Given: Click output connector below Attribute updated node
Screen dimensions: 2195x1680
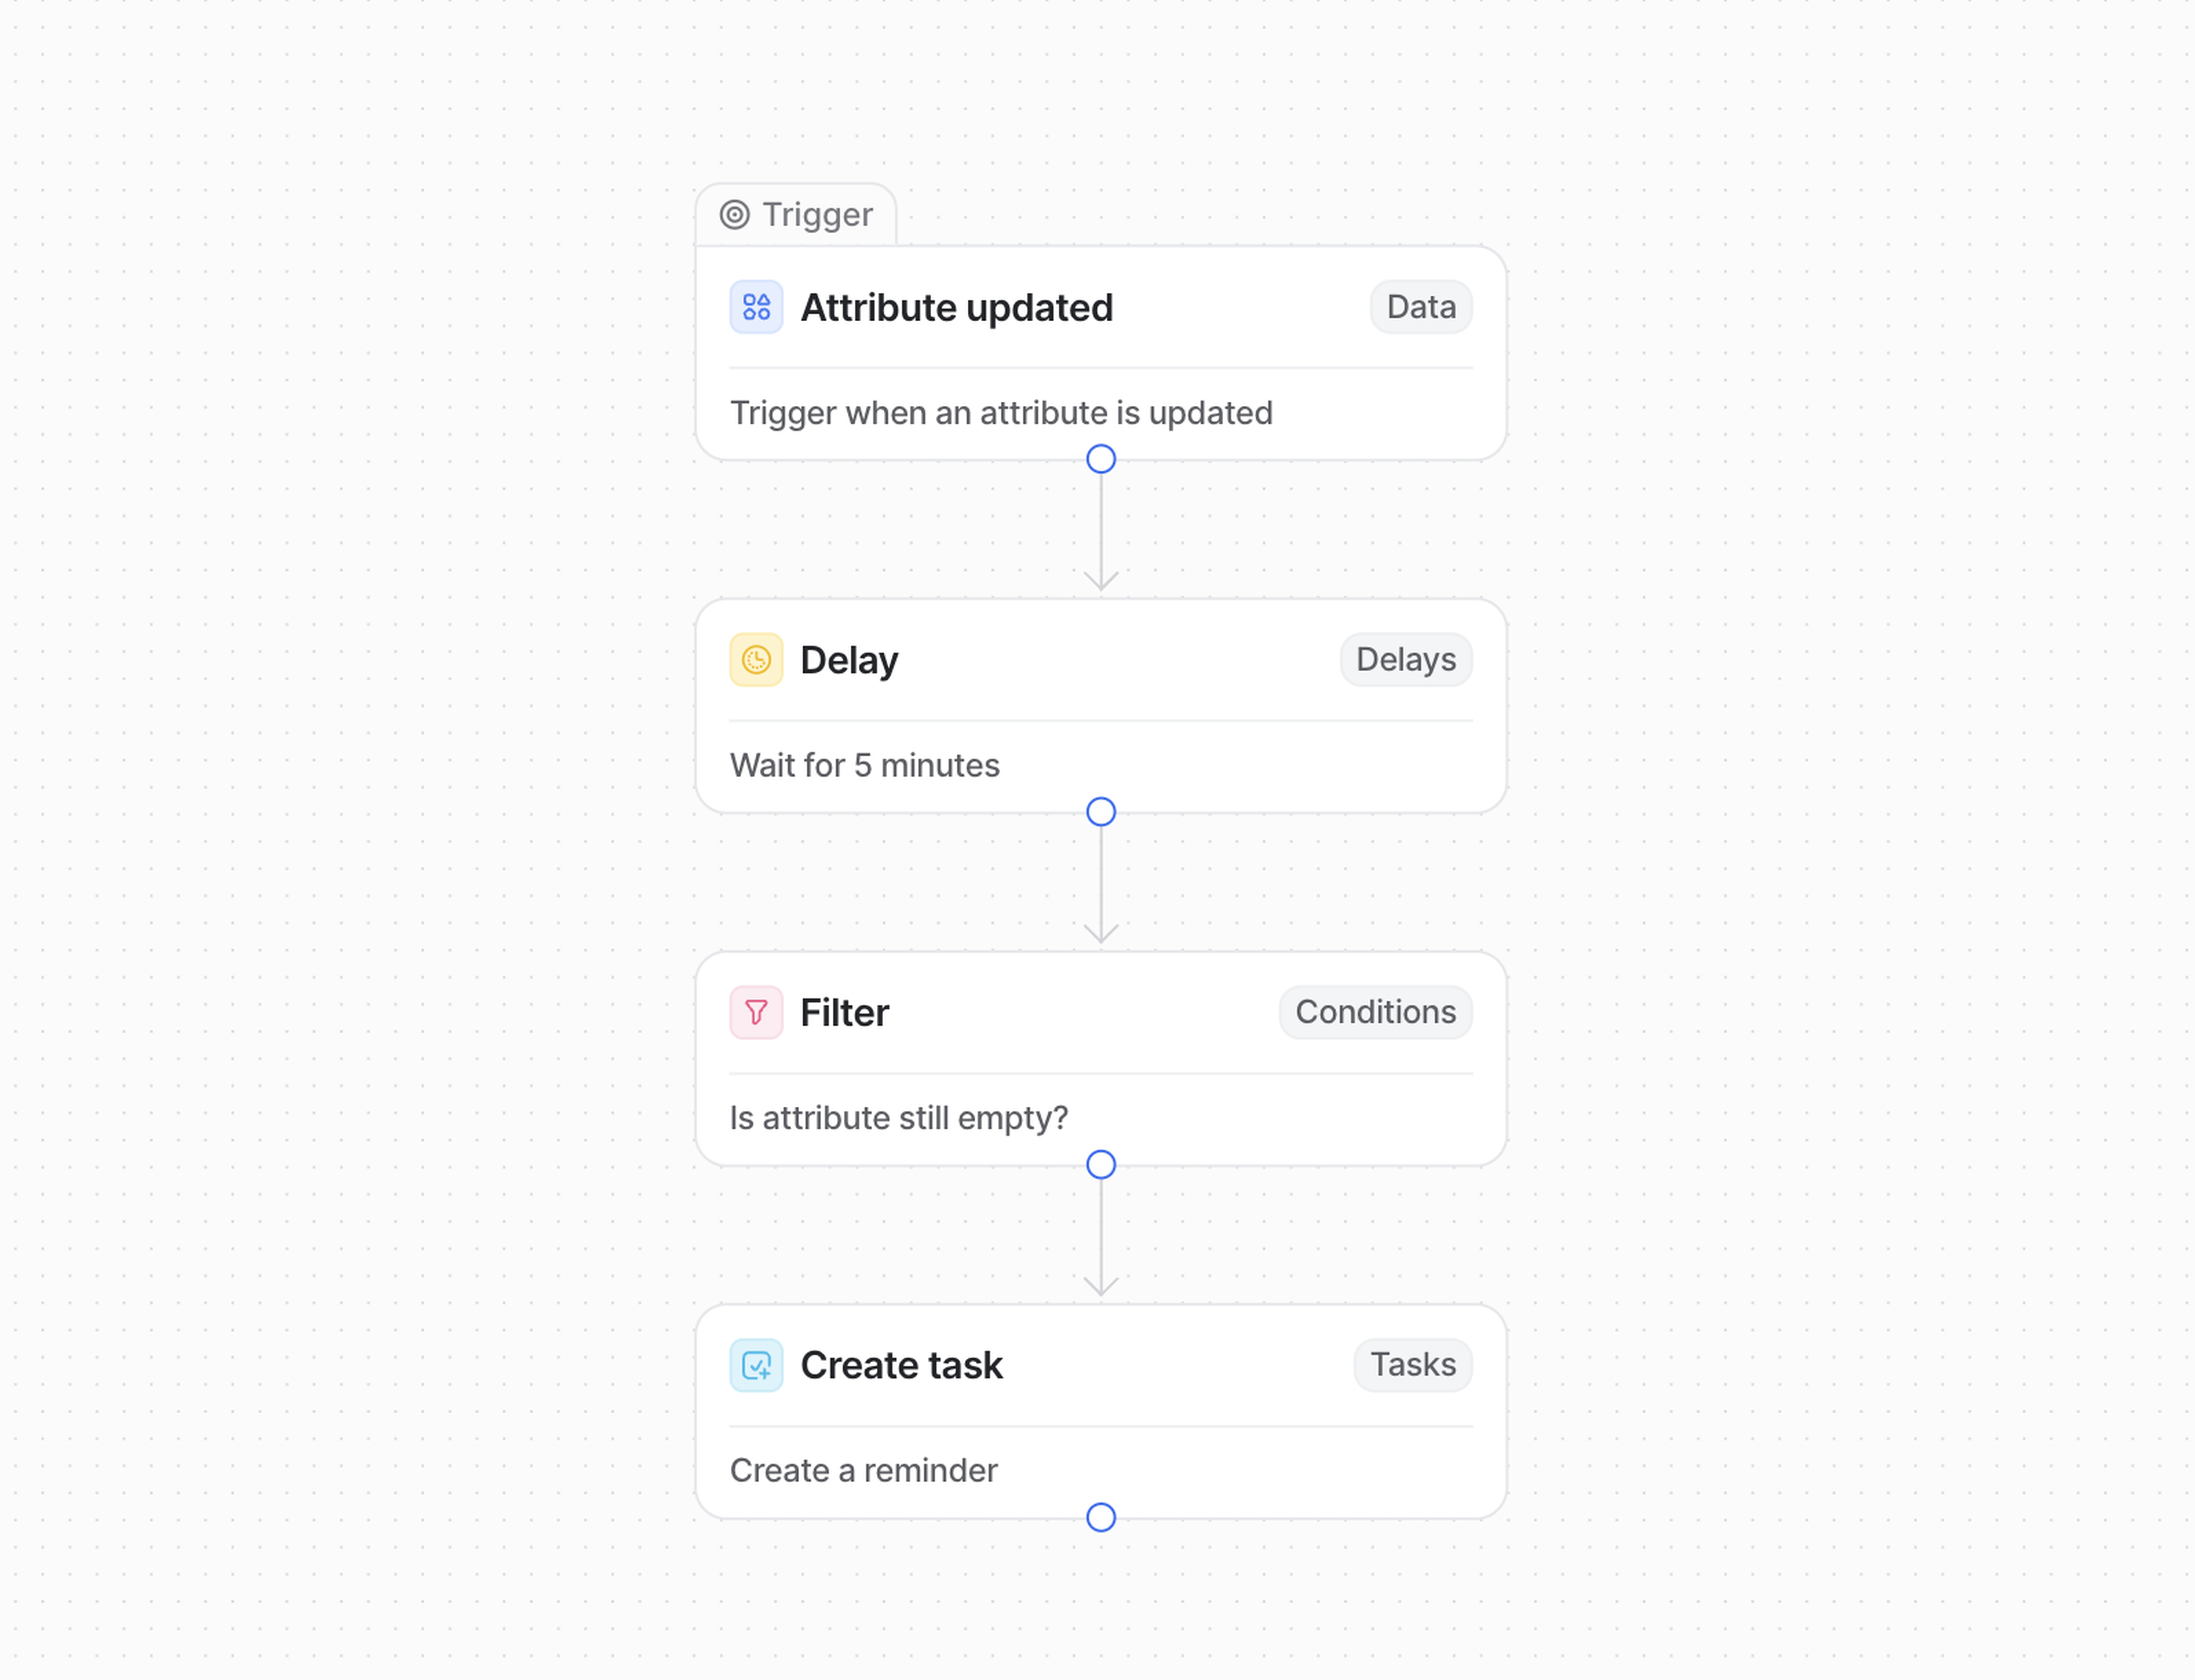Looking at the screenshot, I should click(1101, 459).
